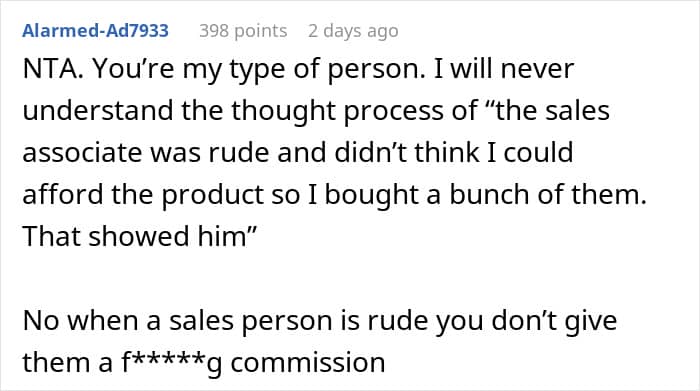Click the words I will never

[504, 69]
